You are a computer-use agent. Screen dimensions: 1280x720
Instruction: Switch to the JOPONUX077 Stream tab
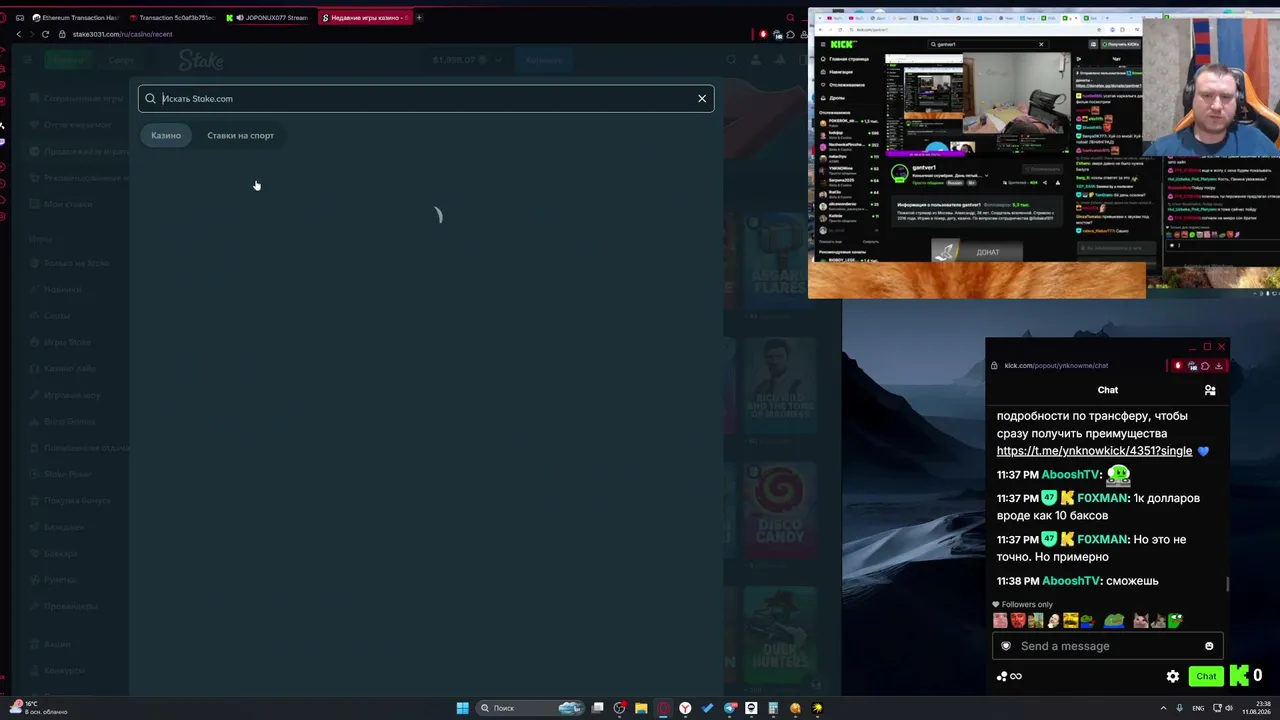268,17
